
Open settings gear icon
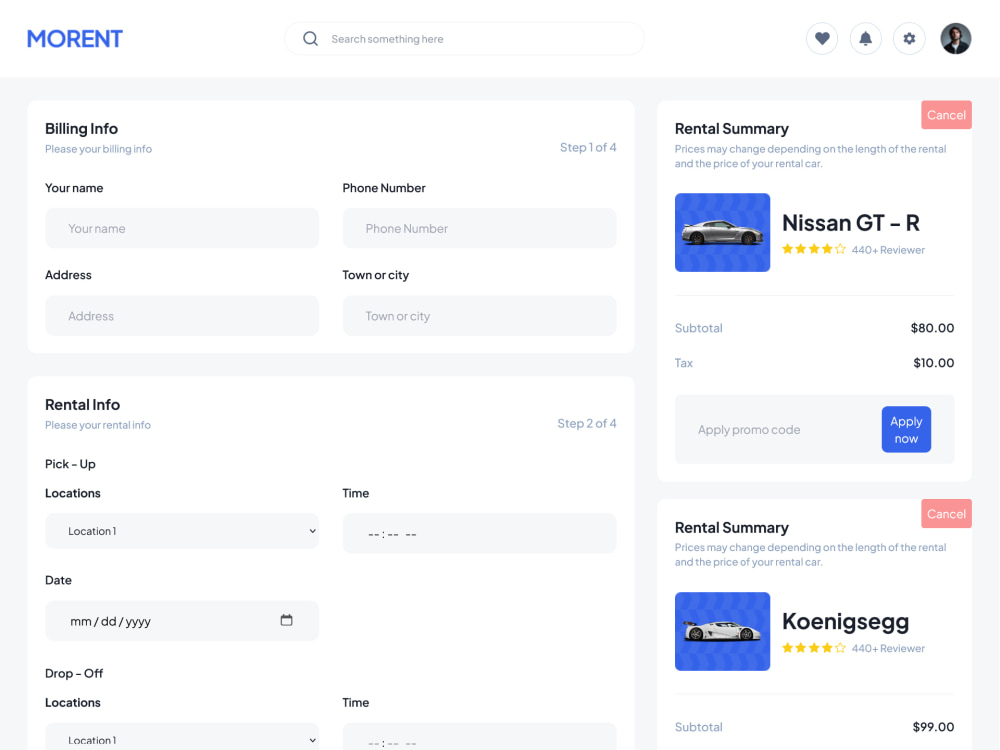coord(909,39)
